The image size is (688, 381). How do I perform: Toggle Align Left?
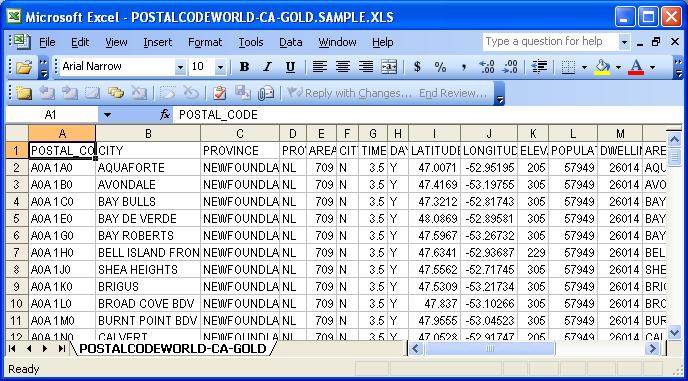click(320, 67)
